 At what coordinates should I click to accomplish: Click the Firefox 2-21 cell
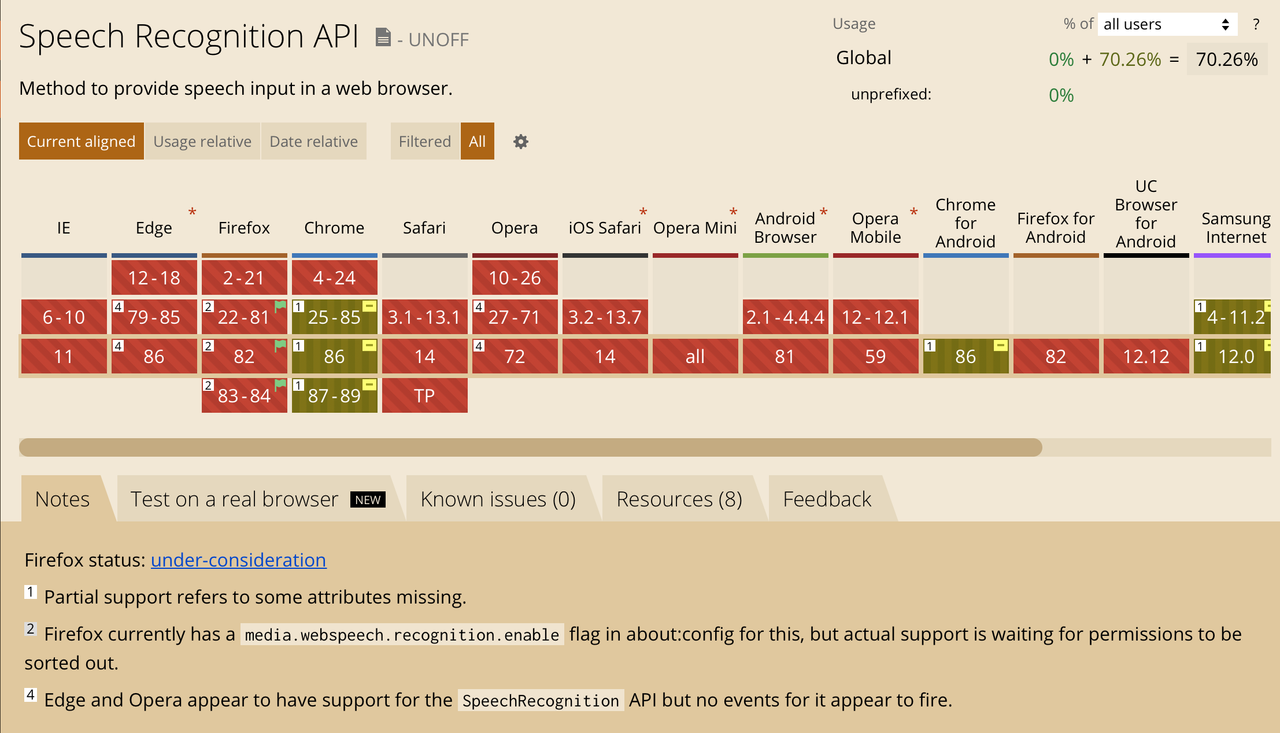coord(244,278)
